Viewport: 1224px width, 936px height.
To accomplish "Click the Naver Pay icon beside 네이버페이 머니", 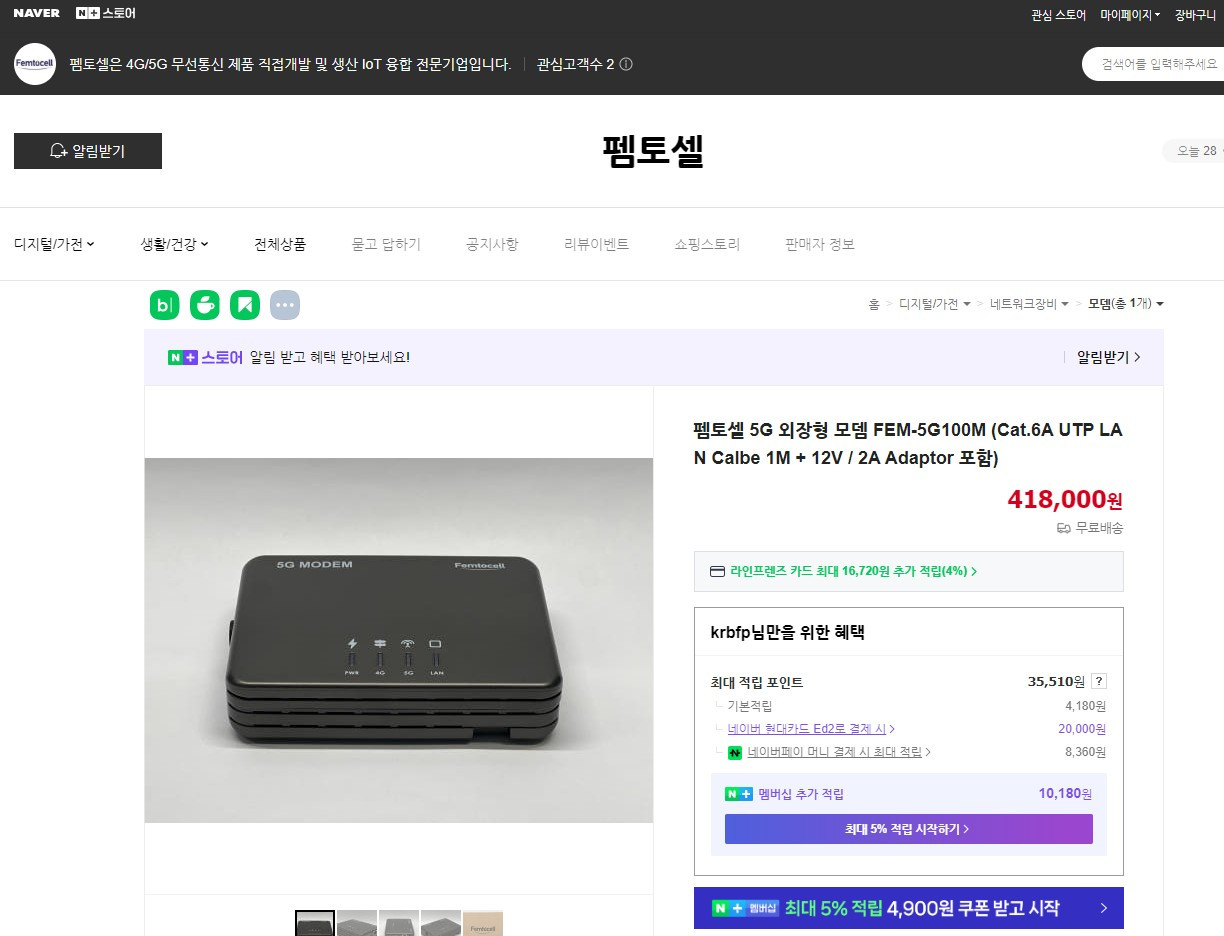I will [735, 751].
